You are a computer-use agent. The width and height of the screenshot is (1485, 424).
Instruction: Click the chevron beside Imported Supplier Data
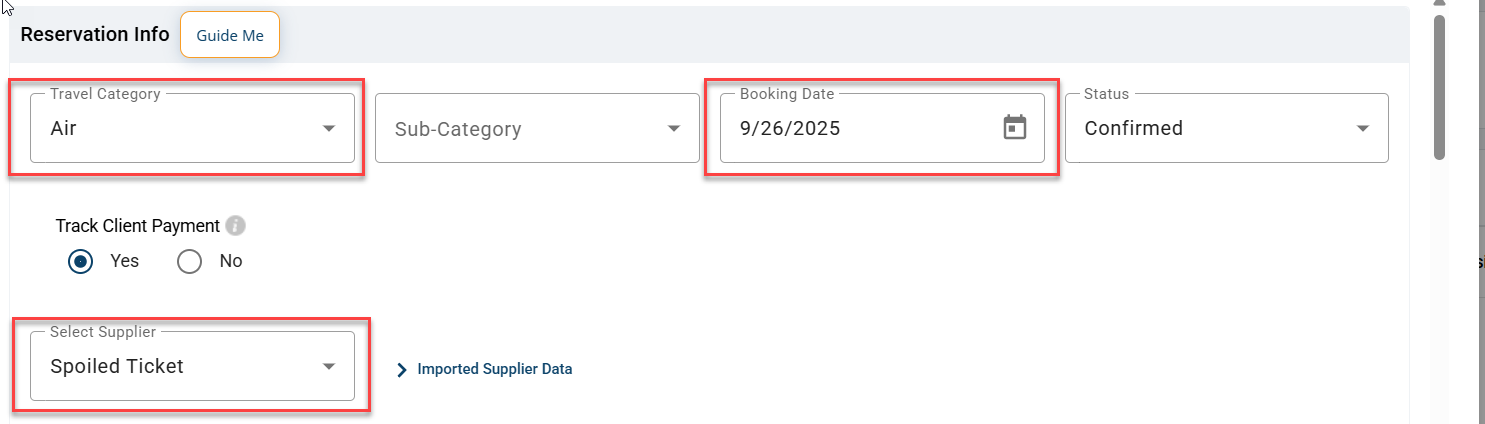tap(402, 370)
